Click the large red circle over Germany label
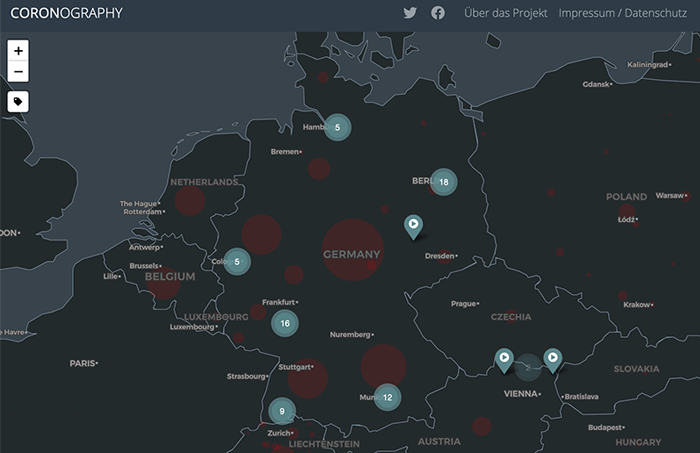Viewport: 700px width, 453px height. [353, 249]
